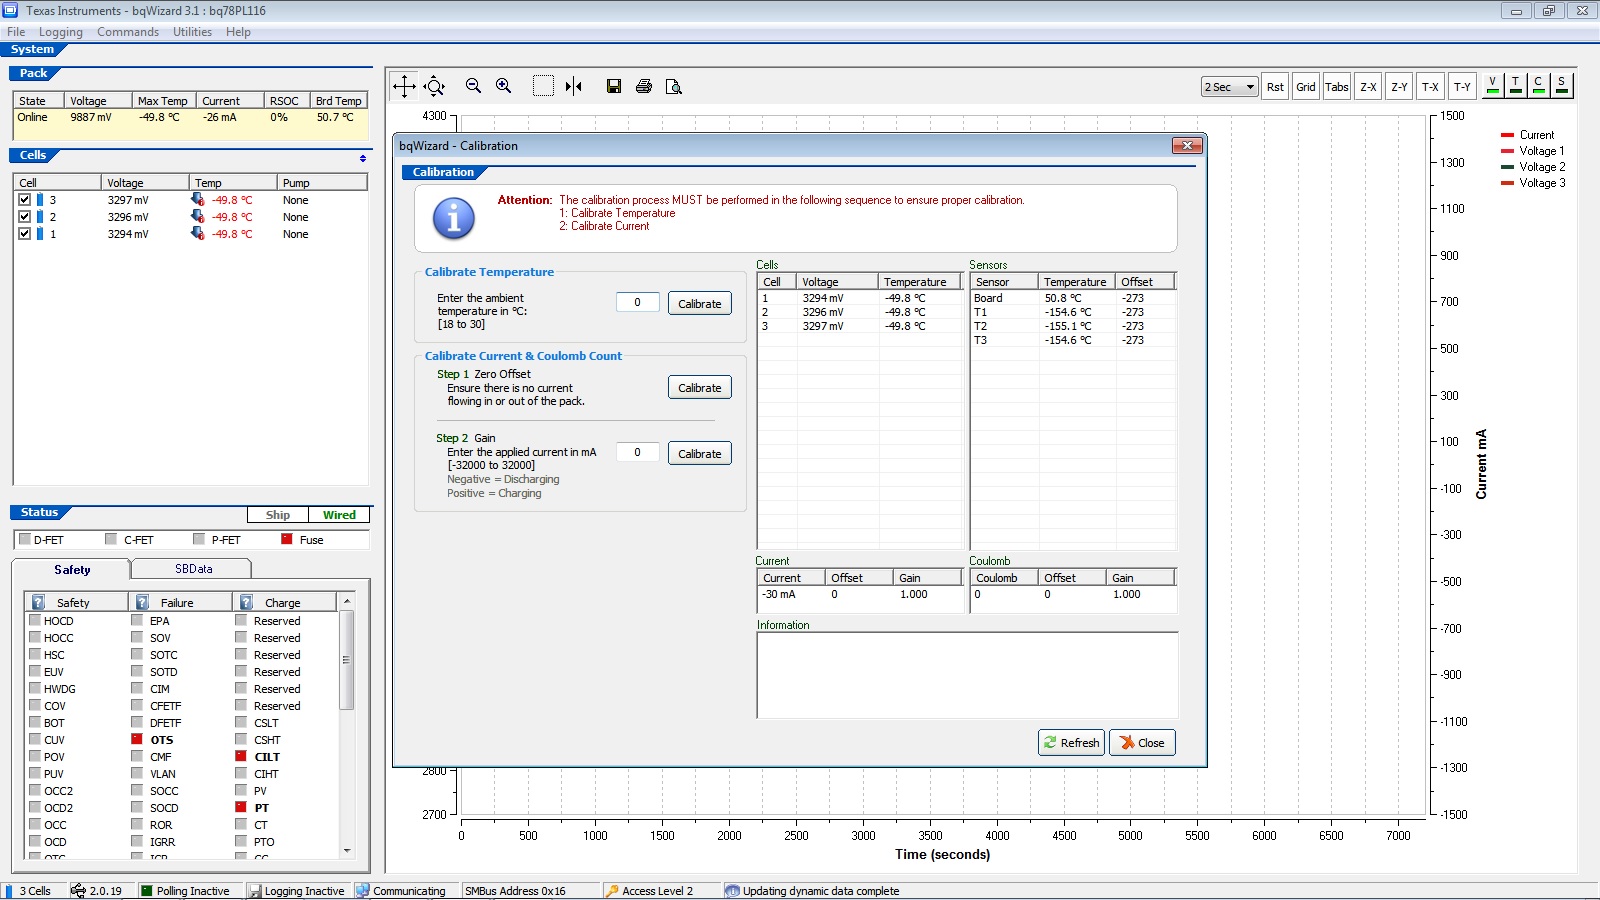Screen dimensions: 1600x900
Task: Click the Rst reset chart button
Action: [x=1275, y=86]
